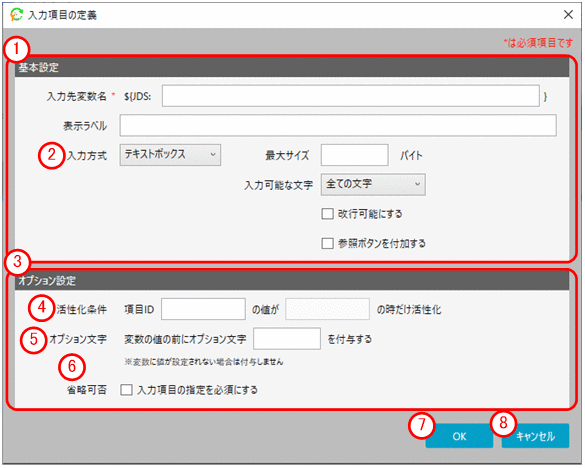This screenshot has height=468, width=585.
Task: Click the 入力方式 label
Action: (87, 155)
